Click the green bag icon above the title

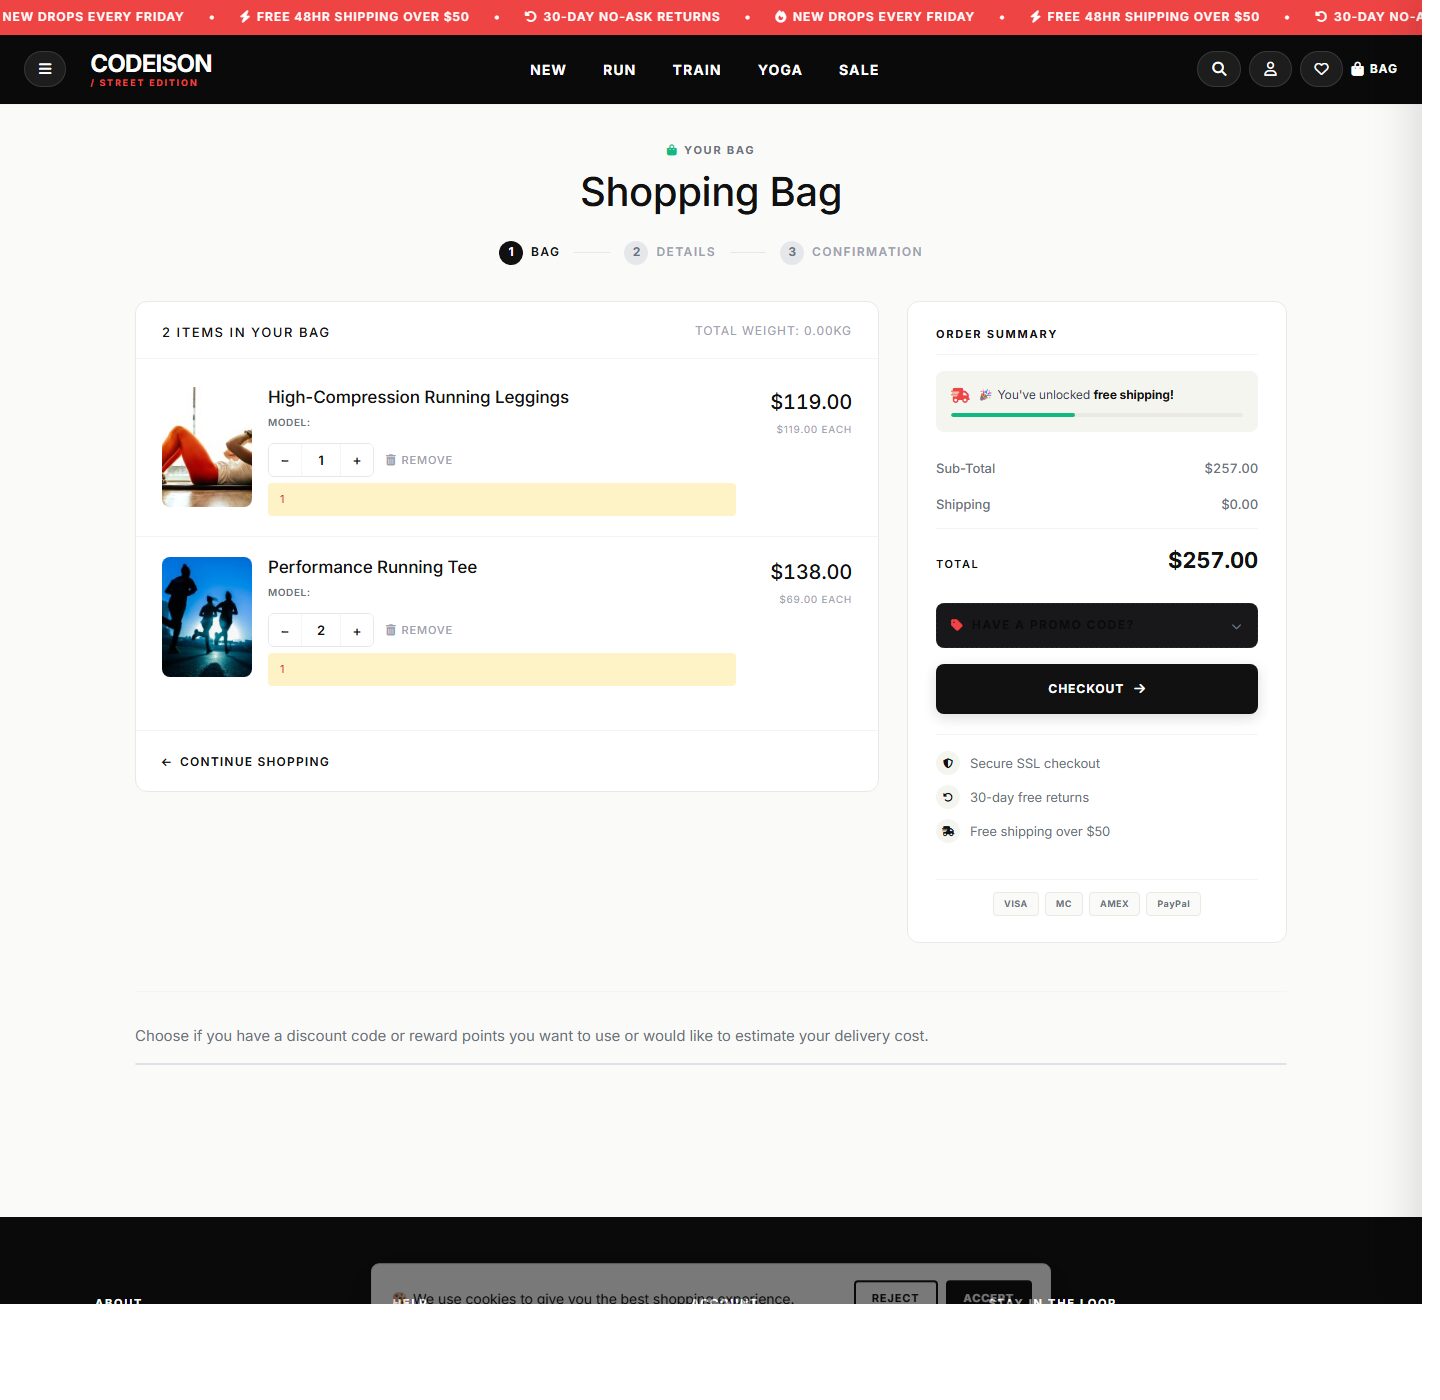point(672,150)
